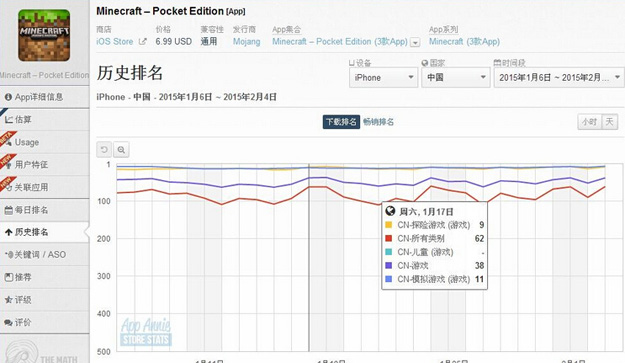The image size is (625, 363).
Task: Click the icon beside 推荐
Action: pyautogui.click(x=8, y=277)
